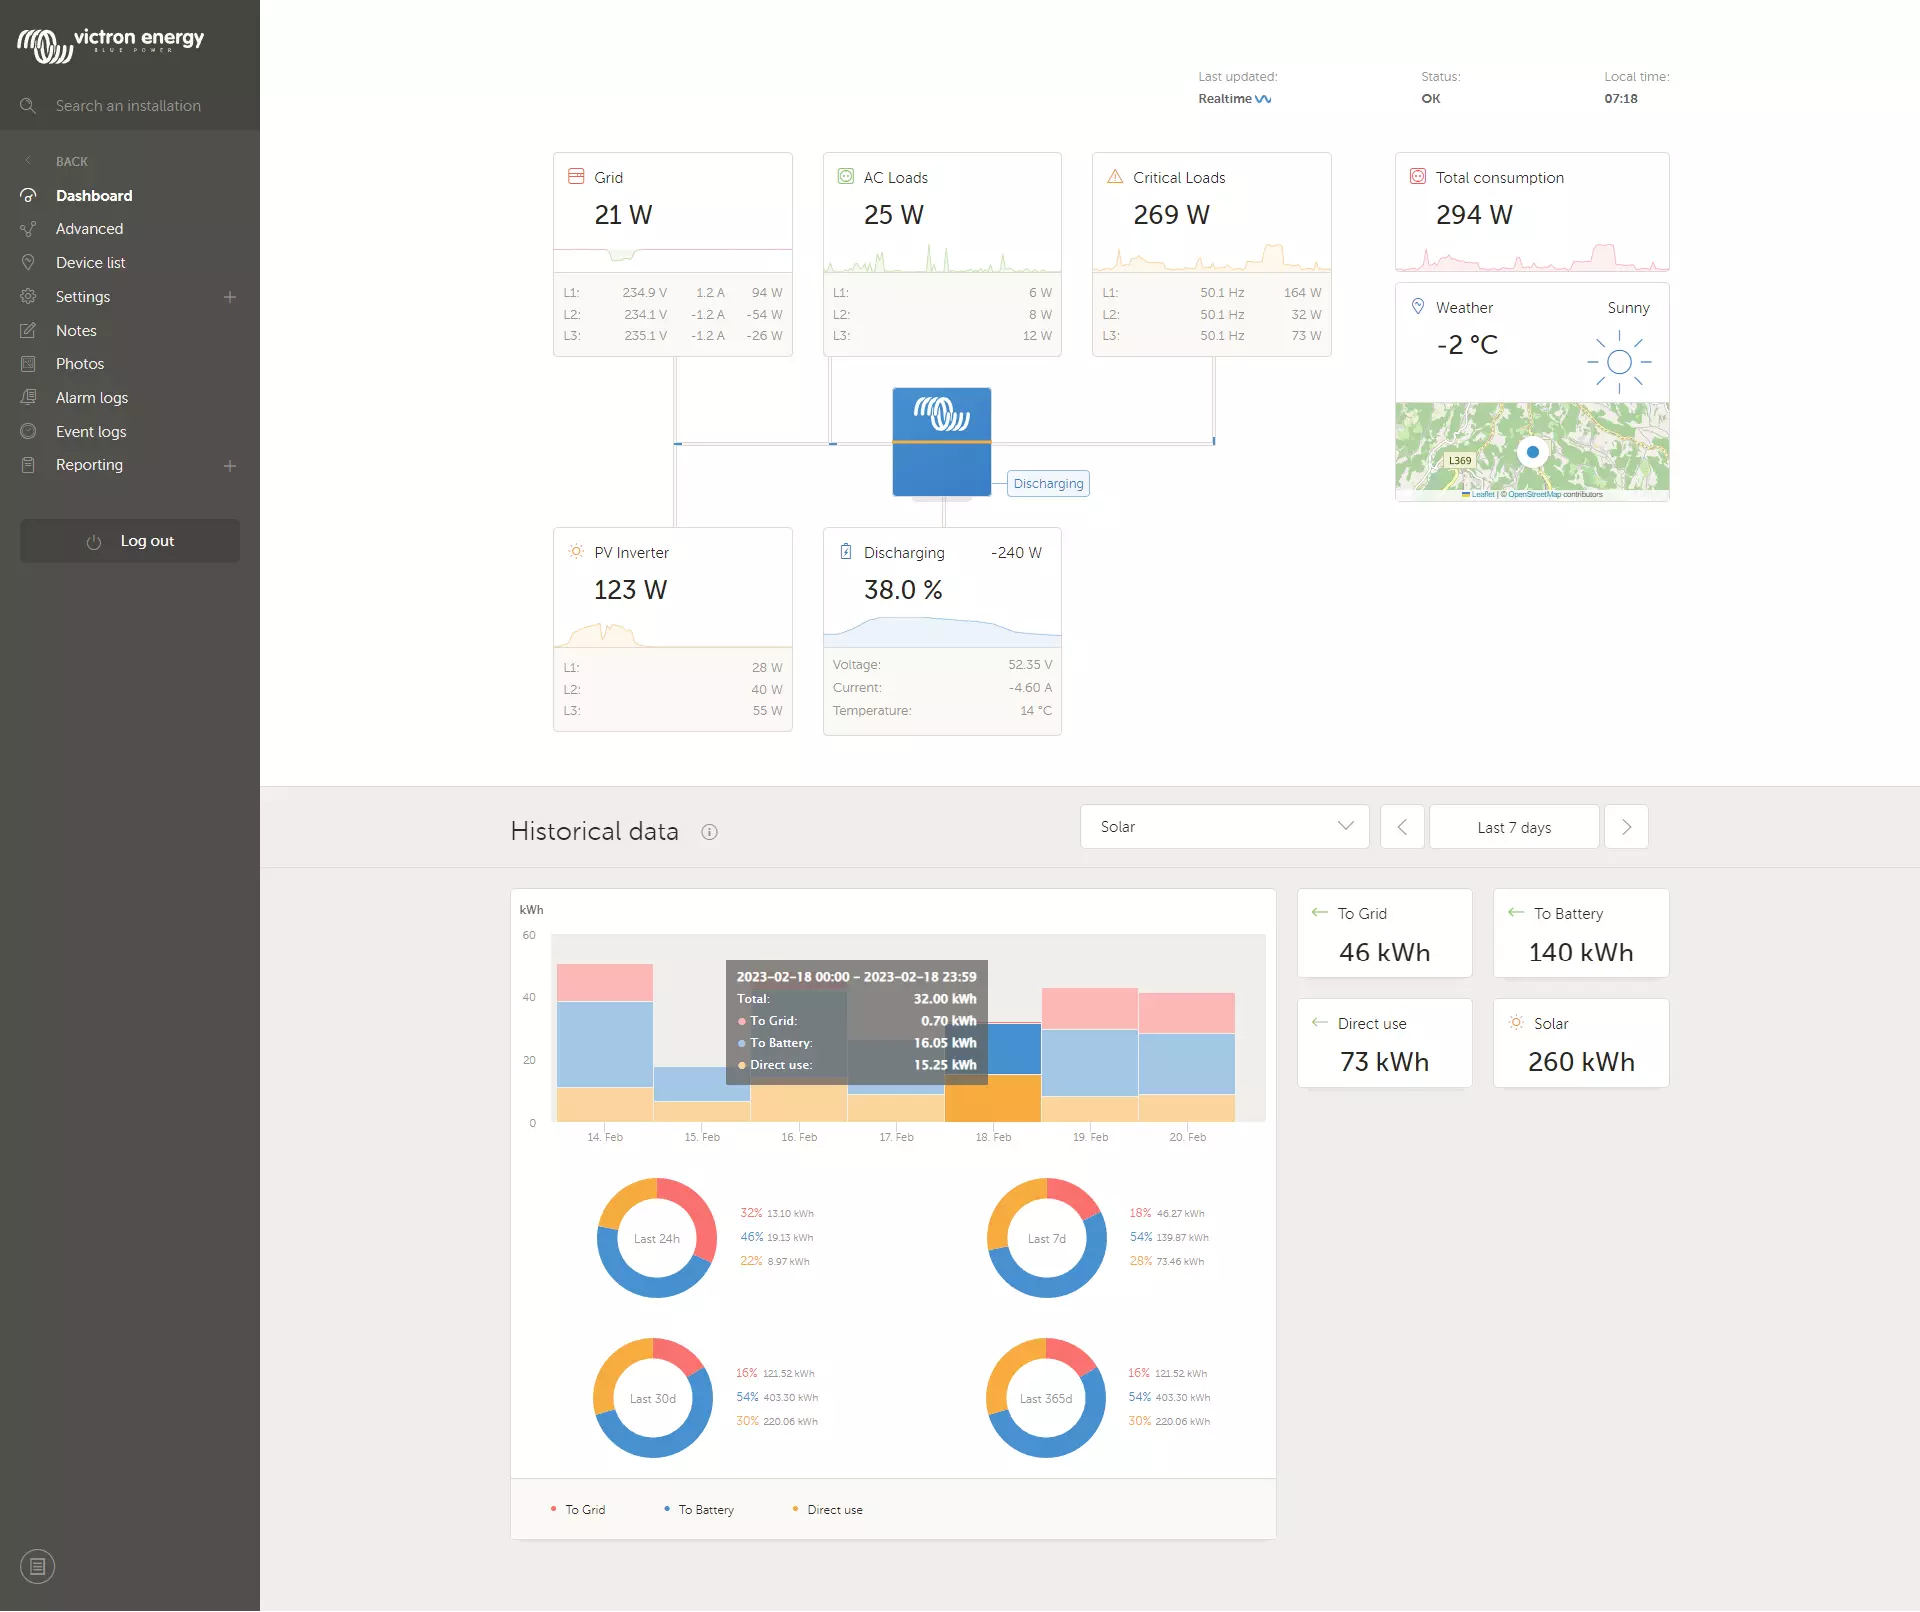Expand the Reporting submenu plus icon

point(230,465)
